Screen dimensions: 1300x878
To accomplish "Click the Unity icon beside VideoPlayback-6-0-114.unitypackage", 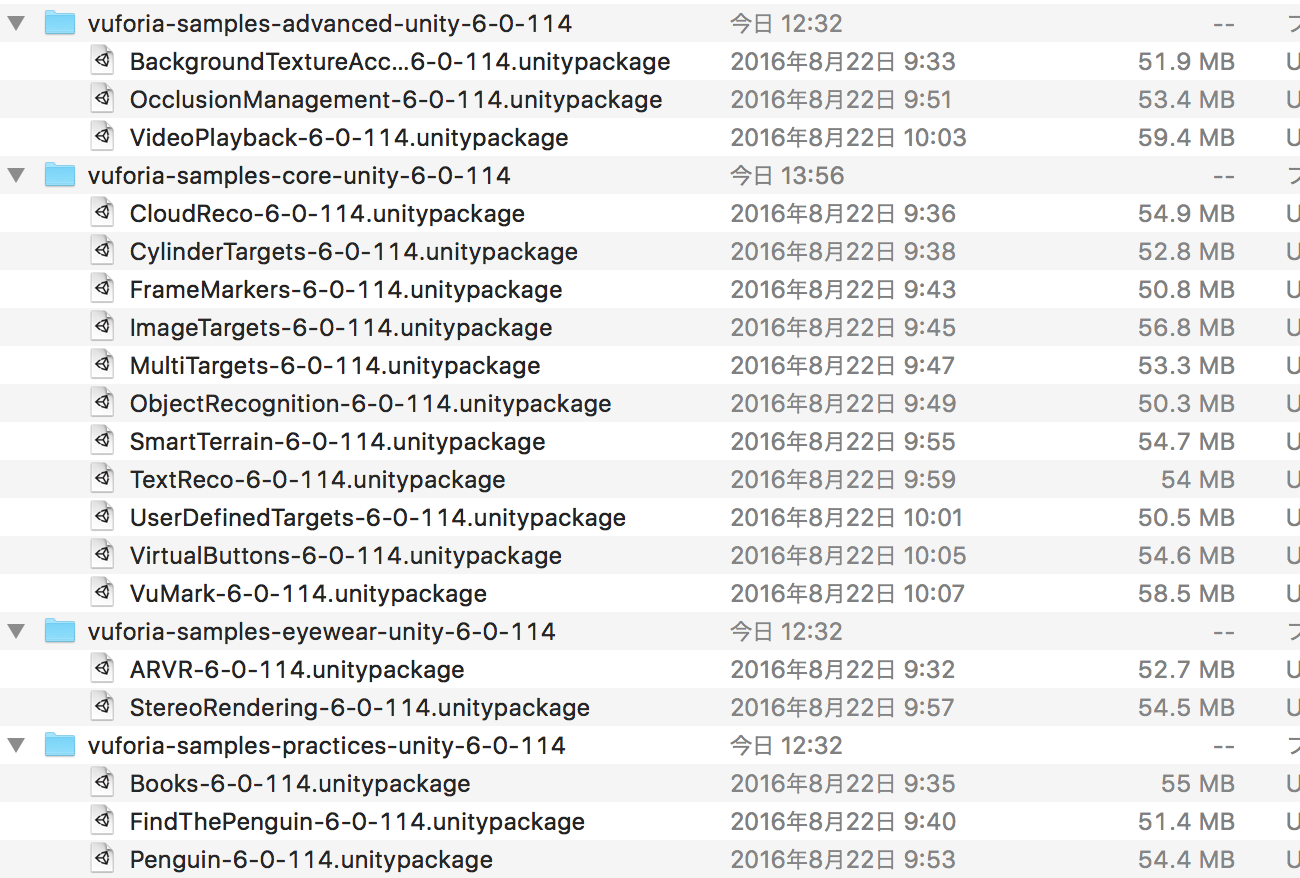I will pos(102,138).
